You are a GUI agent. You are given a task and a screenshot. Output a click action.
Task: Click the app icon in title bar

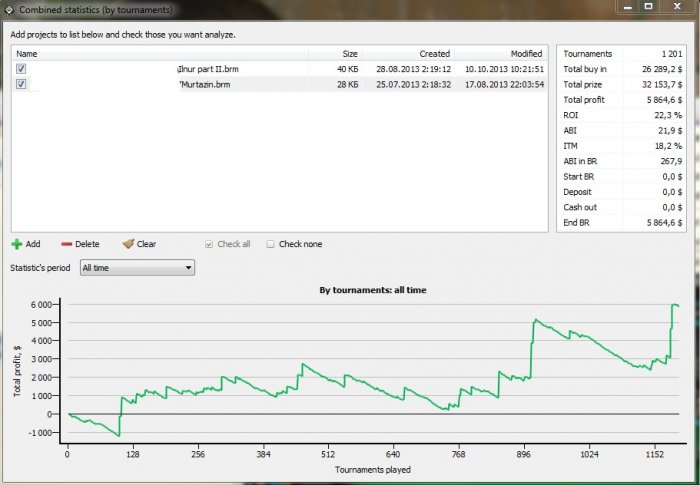pos(9,9)
